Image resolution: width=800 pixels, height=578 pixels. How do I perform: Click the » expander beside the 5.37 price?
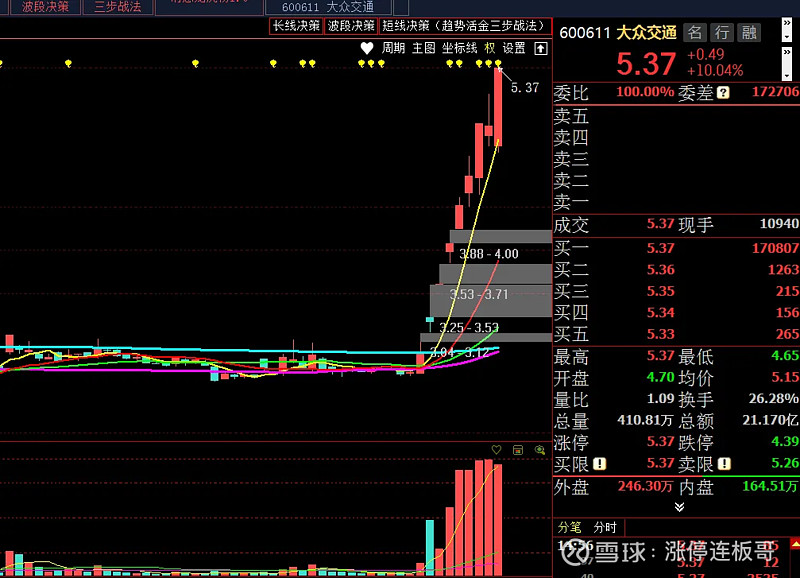787,53
